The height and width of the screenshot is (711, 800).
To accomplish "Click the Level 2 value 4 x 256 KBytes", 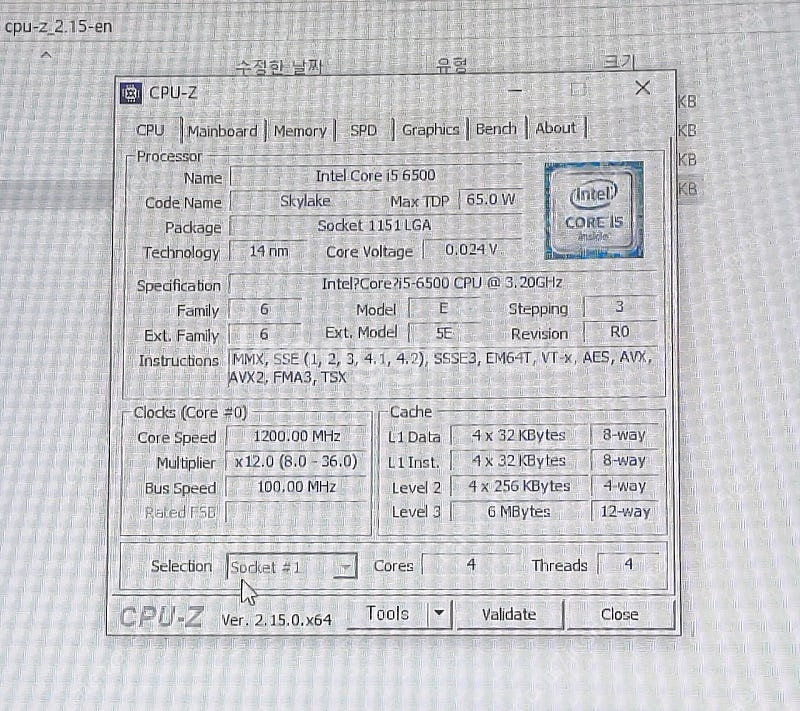I will pos(519,486).
